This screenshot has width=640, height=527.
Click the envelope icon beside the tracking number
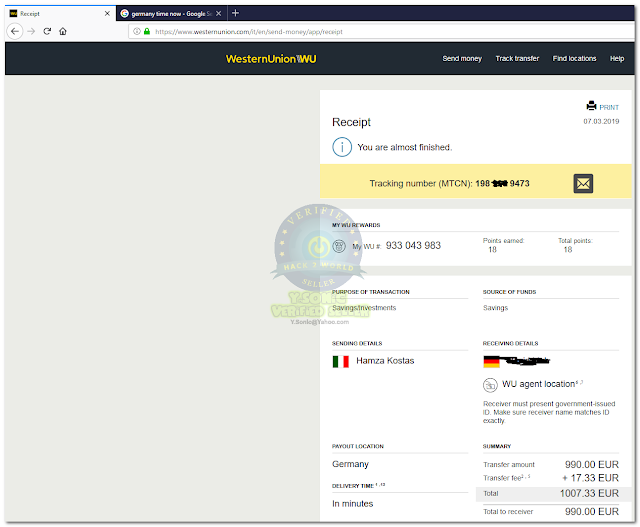tap(583, 184)
